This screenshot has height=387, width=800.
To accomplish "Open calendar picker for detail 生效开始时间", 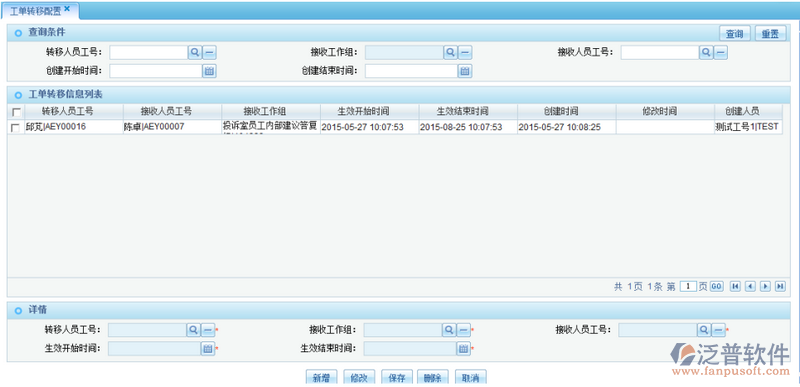I will pos(208,349).
